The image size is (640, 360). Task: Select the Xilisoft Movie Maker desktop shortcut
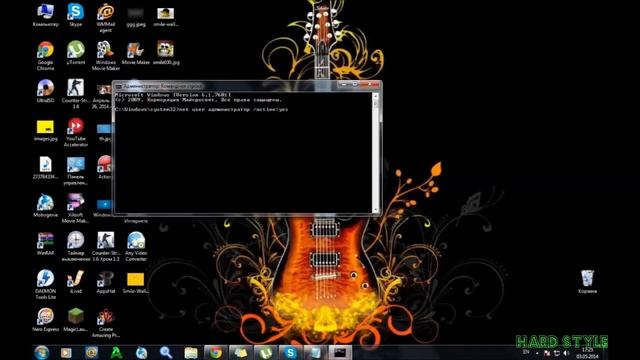pos(76,209)
